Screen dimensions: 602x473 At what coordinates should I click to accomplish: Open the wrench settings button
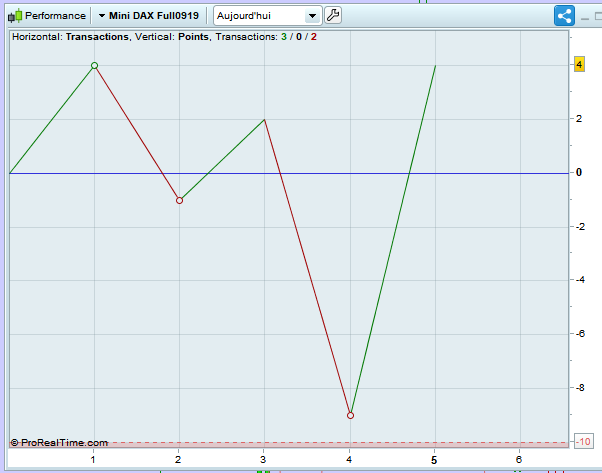pos(333,16)
